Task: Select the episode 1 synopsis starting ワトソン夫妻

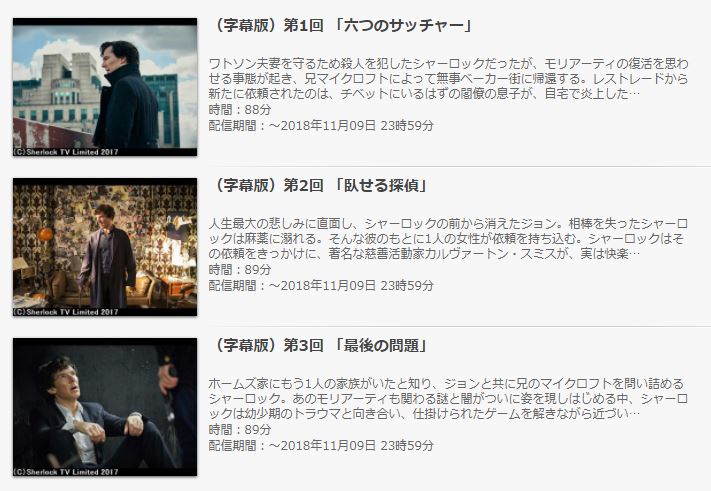Action: tap(448, 78)
